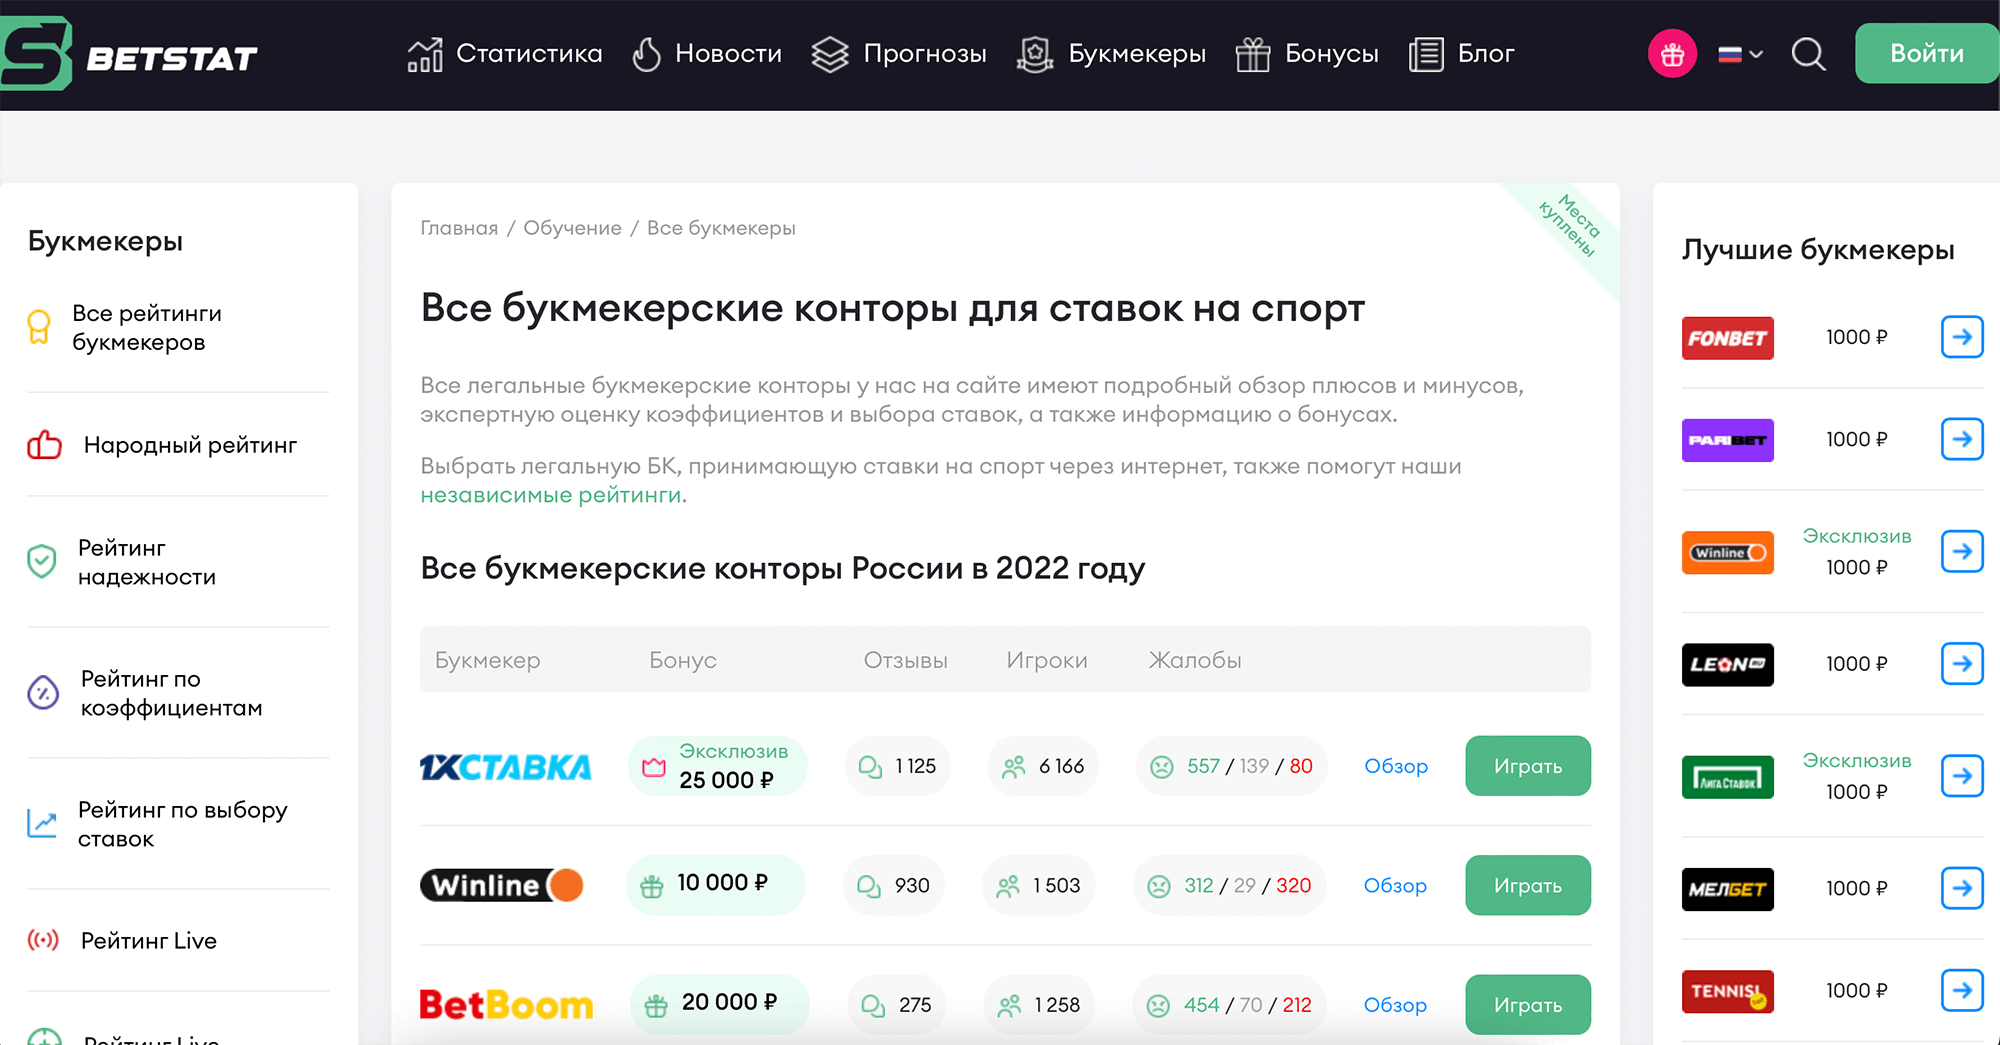
Task: Click the 1 503 players badge
Action: pos(1039,885)
